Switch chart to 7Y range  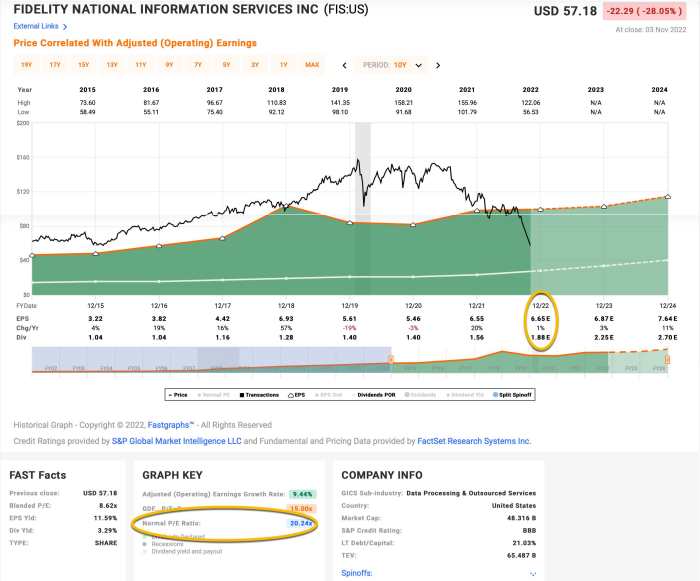click(198, 65)
